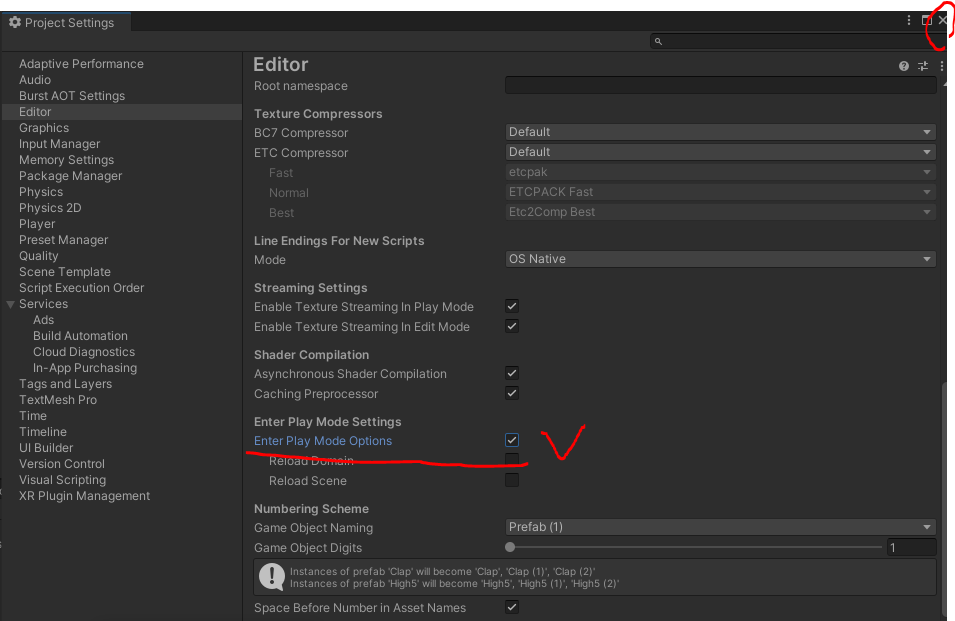Click the Enter Play Mode Options link

[x=323, y=441]
